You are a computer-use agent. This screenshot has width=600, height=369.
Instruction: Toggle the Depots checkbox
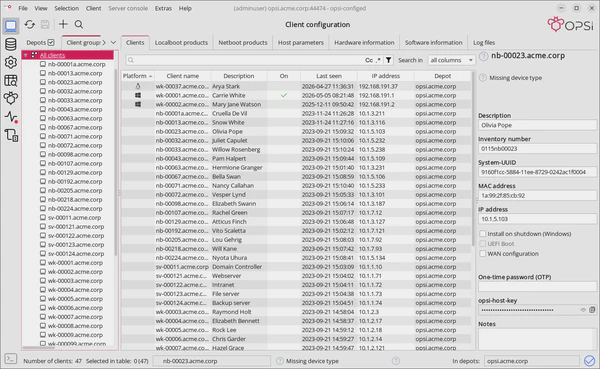pyautogui.click(x=51, y=42)
